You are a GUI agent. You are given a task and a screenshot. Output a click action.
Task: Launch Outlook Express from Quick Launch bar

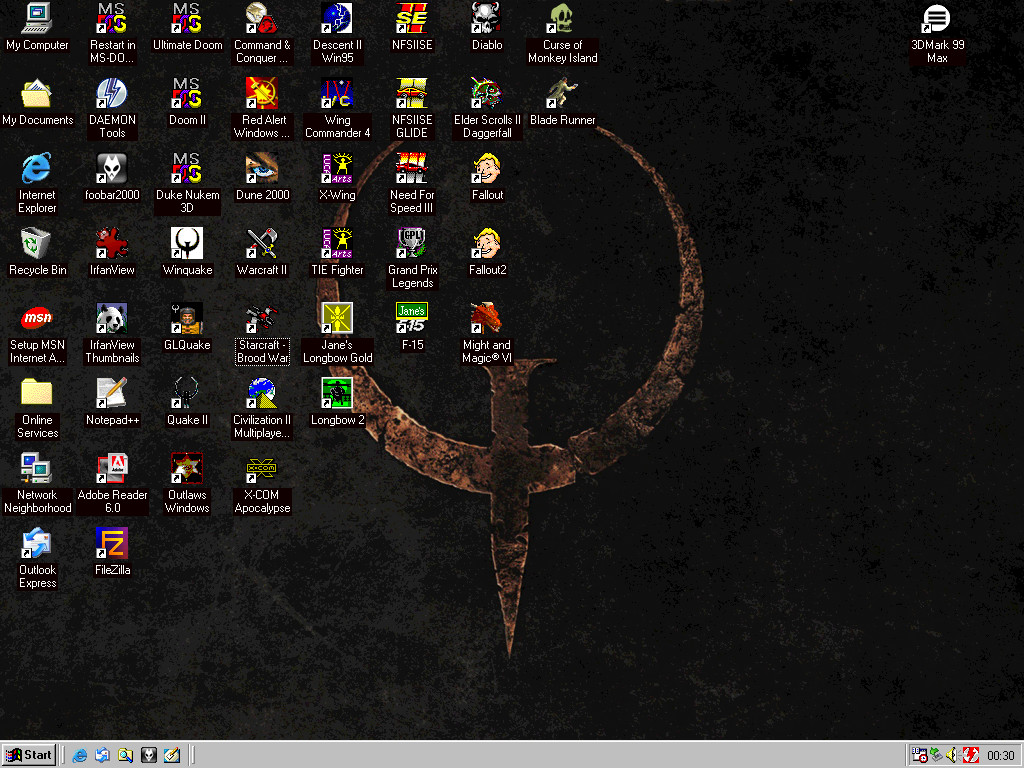click(x=103, y=756)
